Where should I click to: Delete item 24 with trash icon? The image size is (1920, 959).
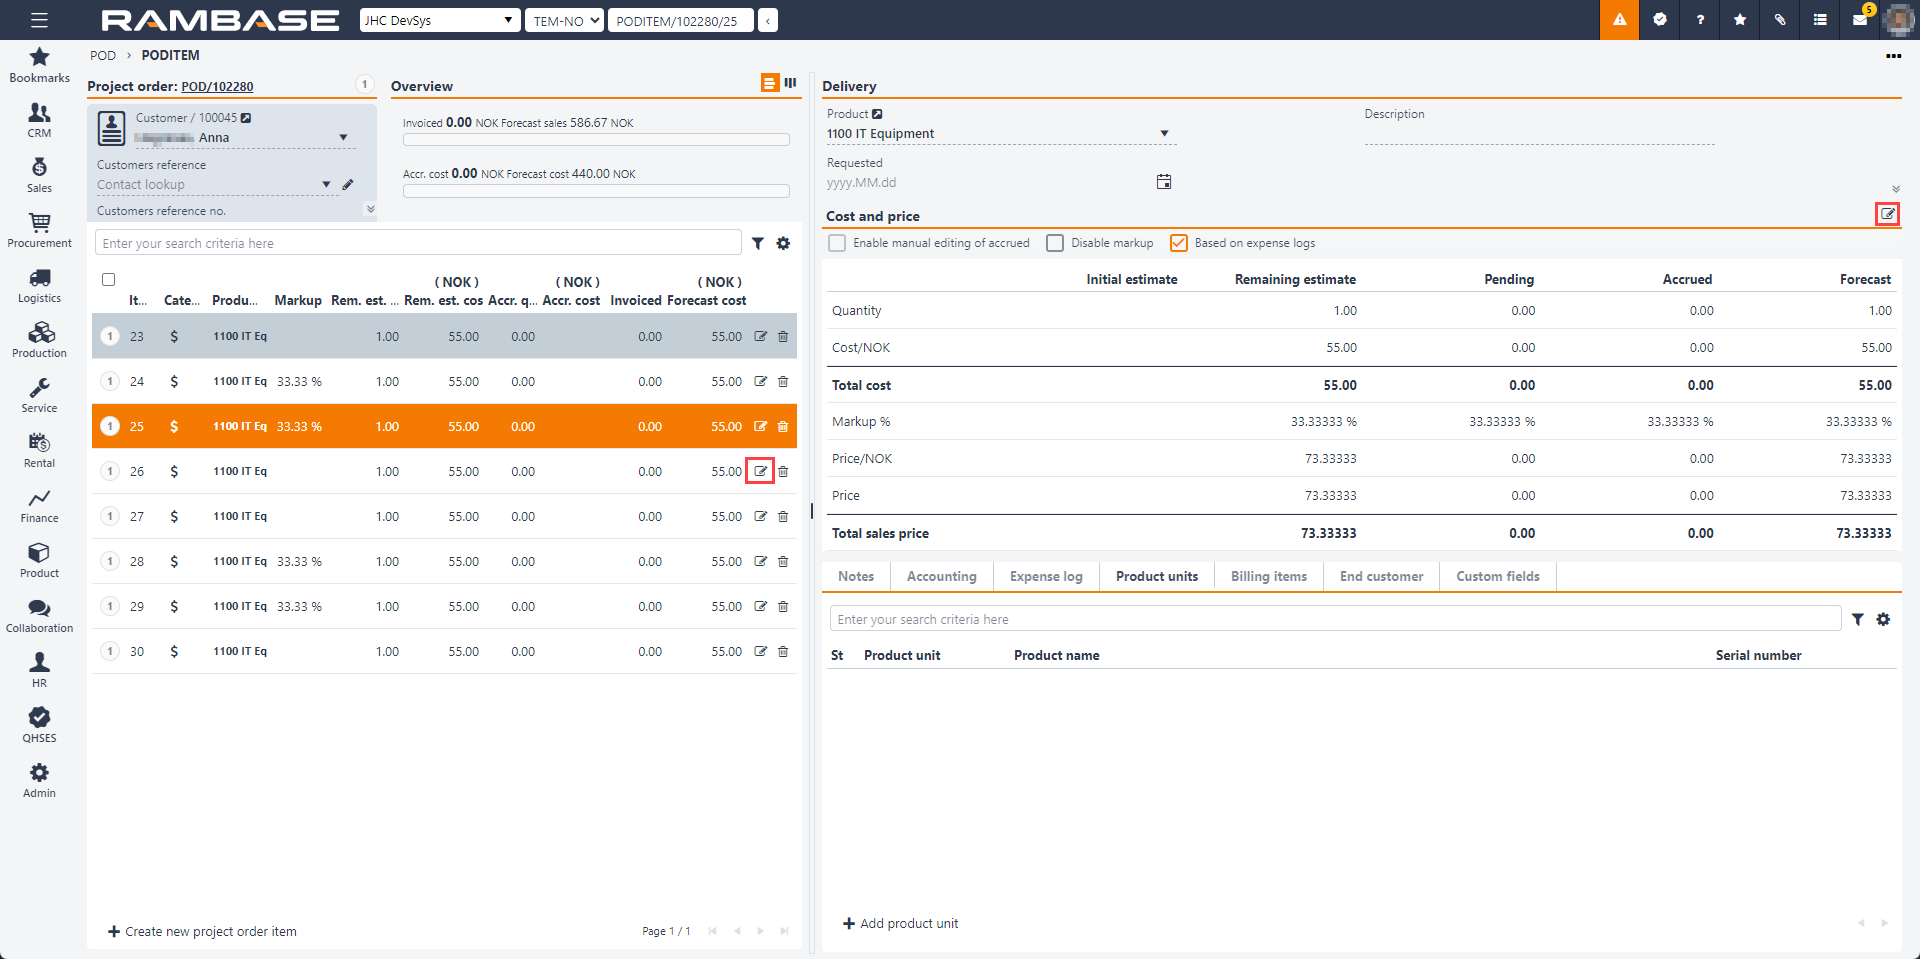[783, 381]
